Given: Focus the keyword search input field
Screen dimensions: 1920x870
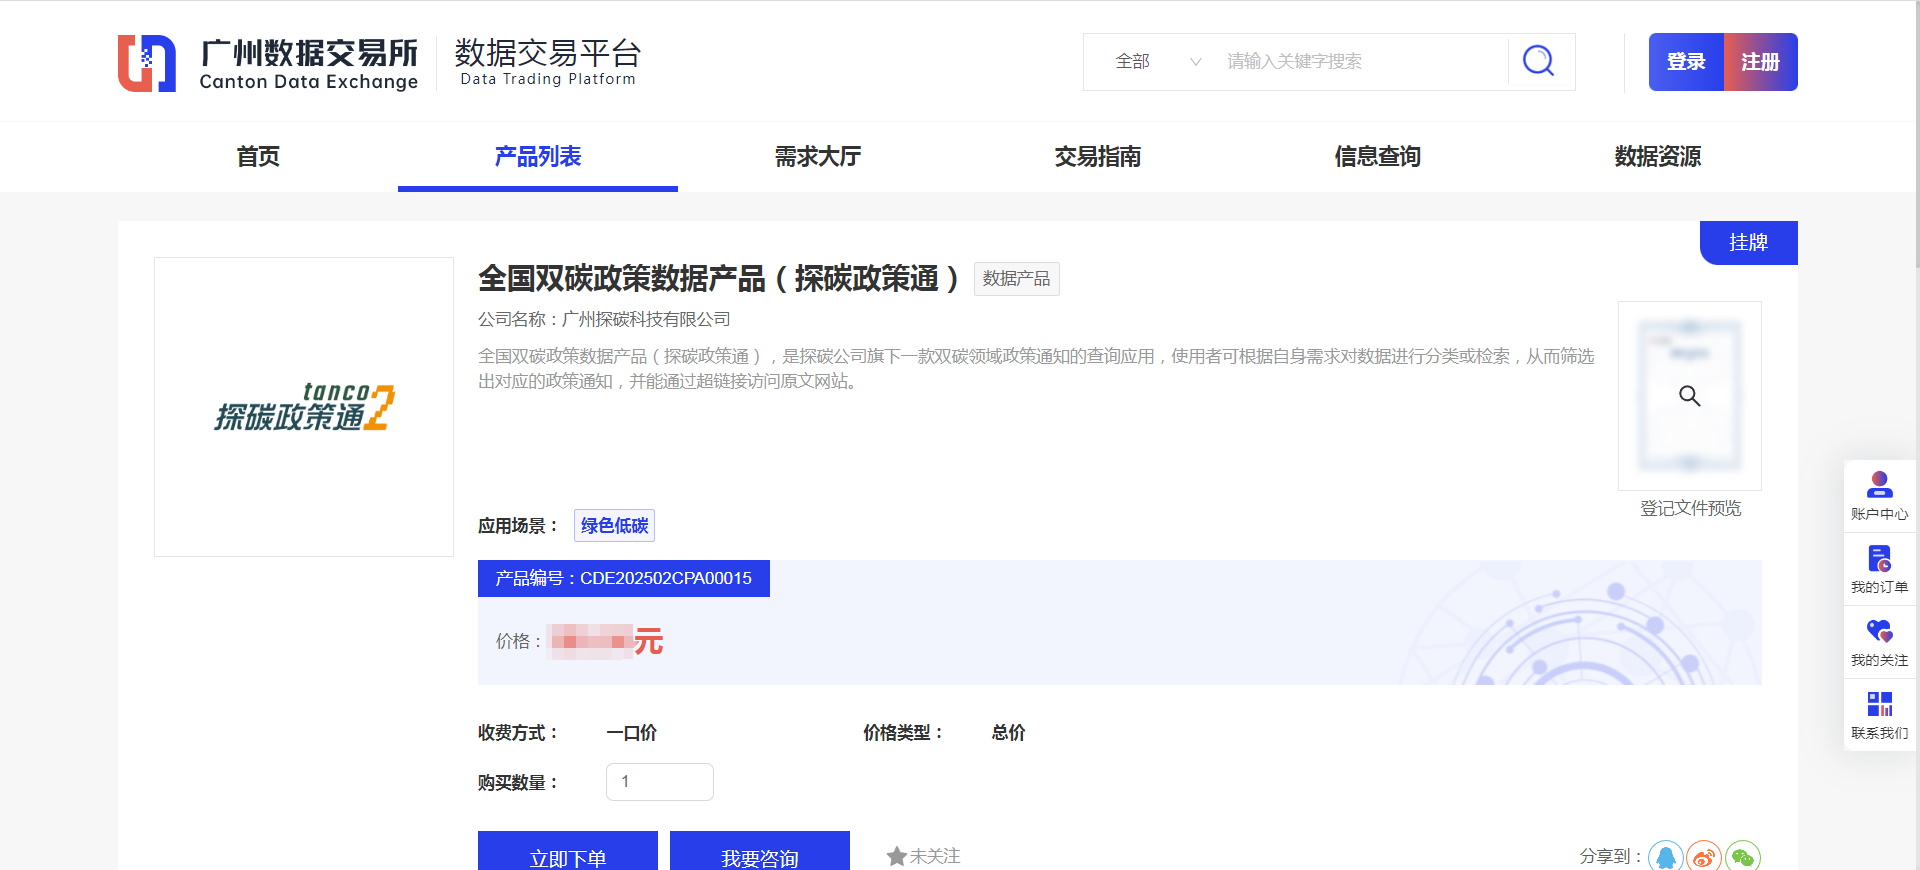Looking at the screenshot, I should (x=1362, y=61).
